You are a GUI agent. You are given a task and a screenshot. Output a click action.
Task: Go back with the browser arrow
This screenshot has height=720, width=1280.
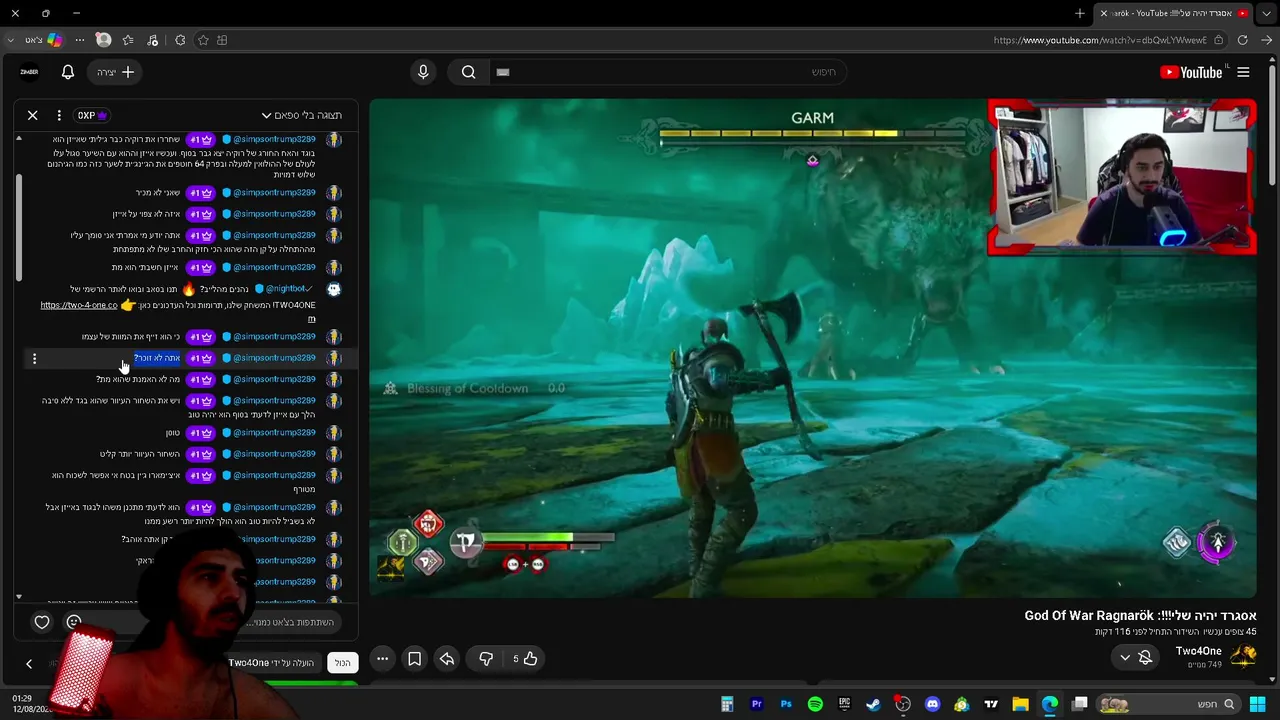pyautogui.click(x=1266, y=40)
